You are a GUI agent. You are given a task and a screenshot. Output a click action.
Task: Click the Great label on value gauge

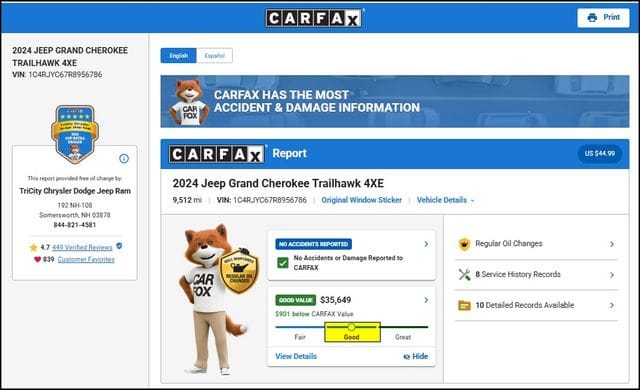tap(403, 337)
